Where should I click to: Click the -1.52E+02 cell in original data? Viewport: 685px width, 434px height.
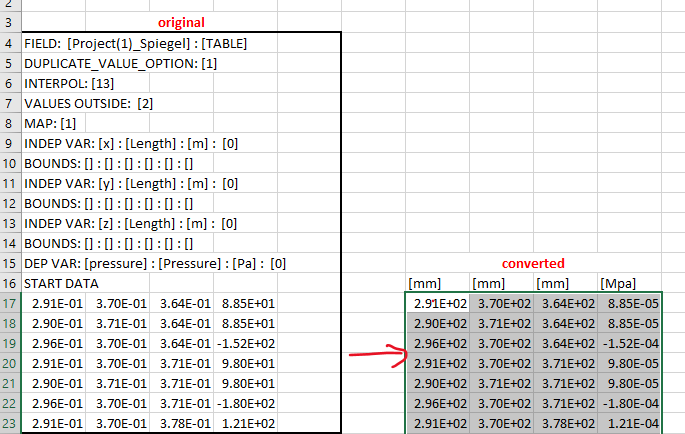click(244, 343)
